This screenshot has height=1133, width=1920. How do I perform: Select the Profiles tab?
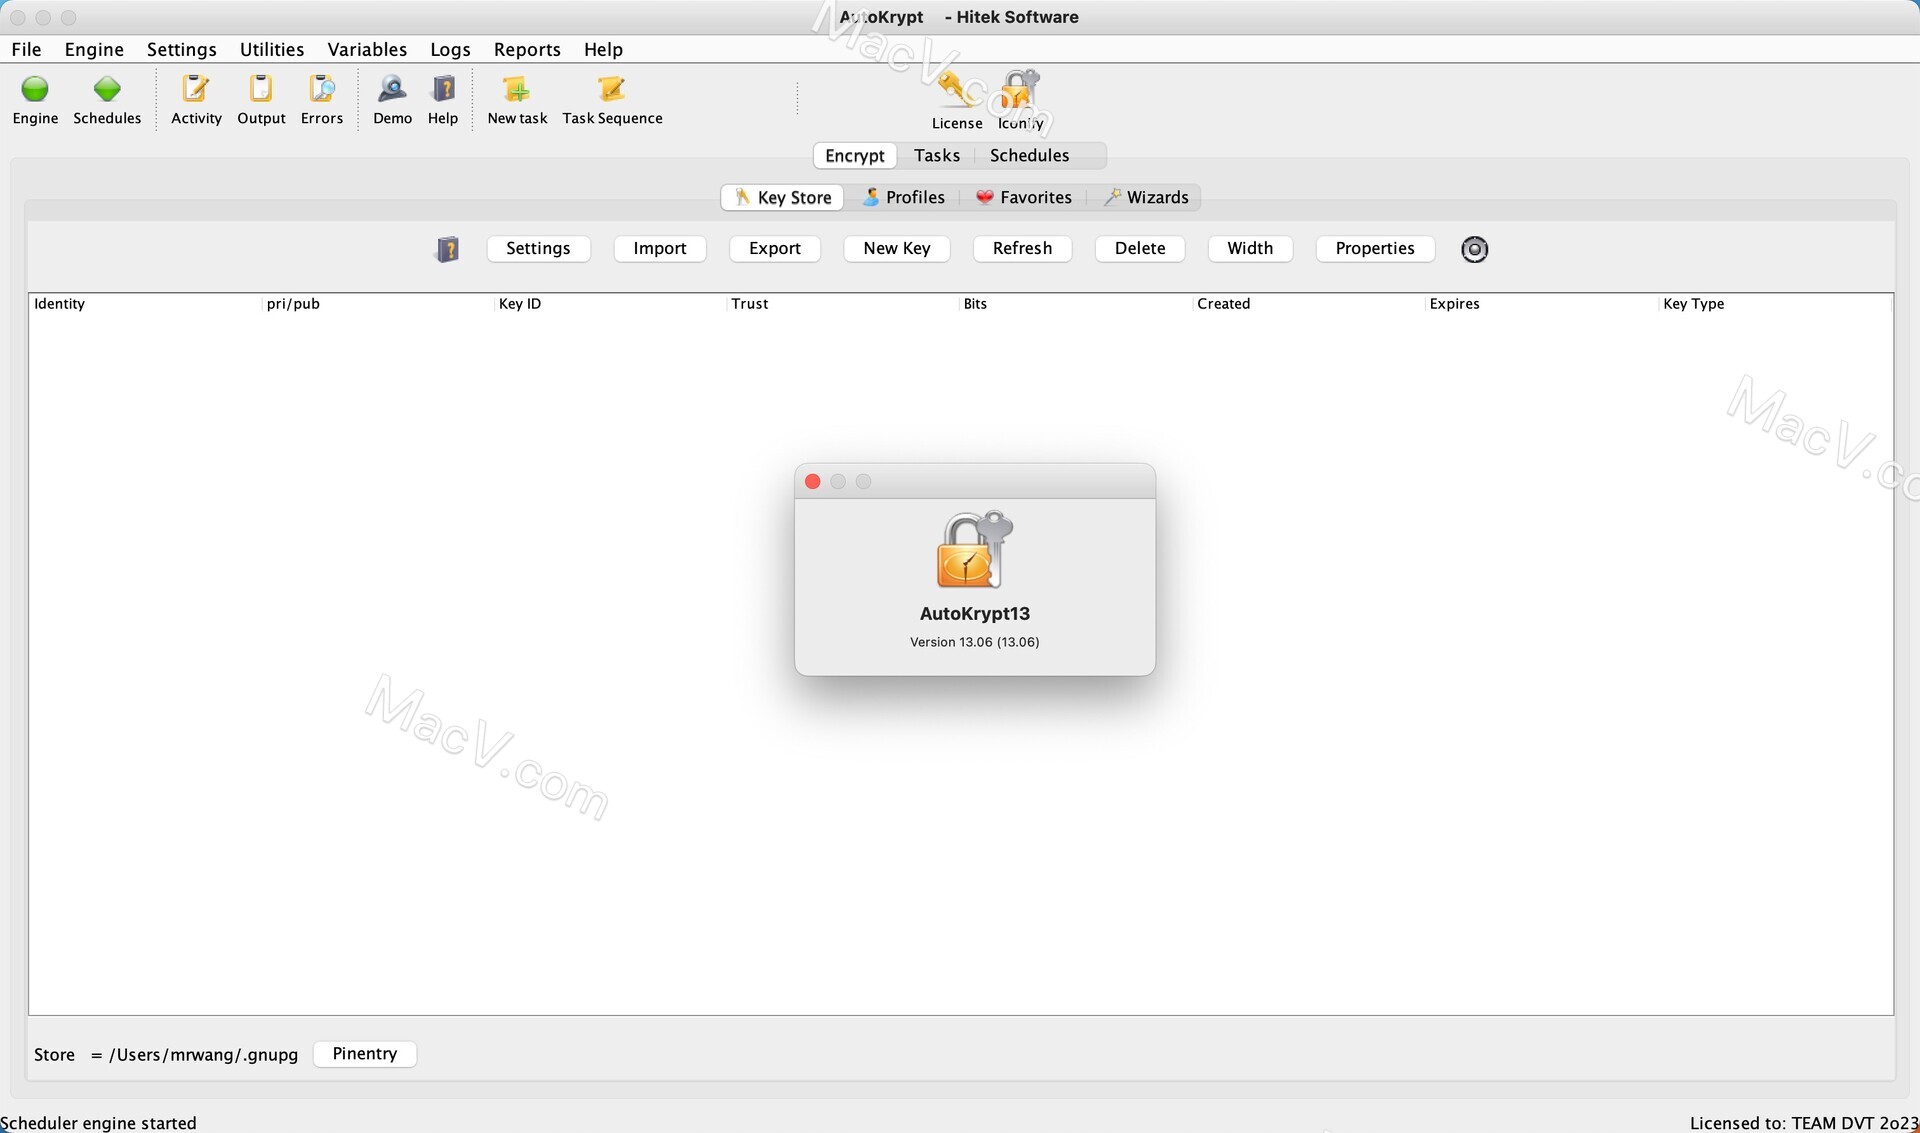point(904,197)
